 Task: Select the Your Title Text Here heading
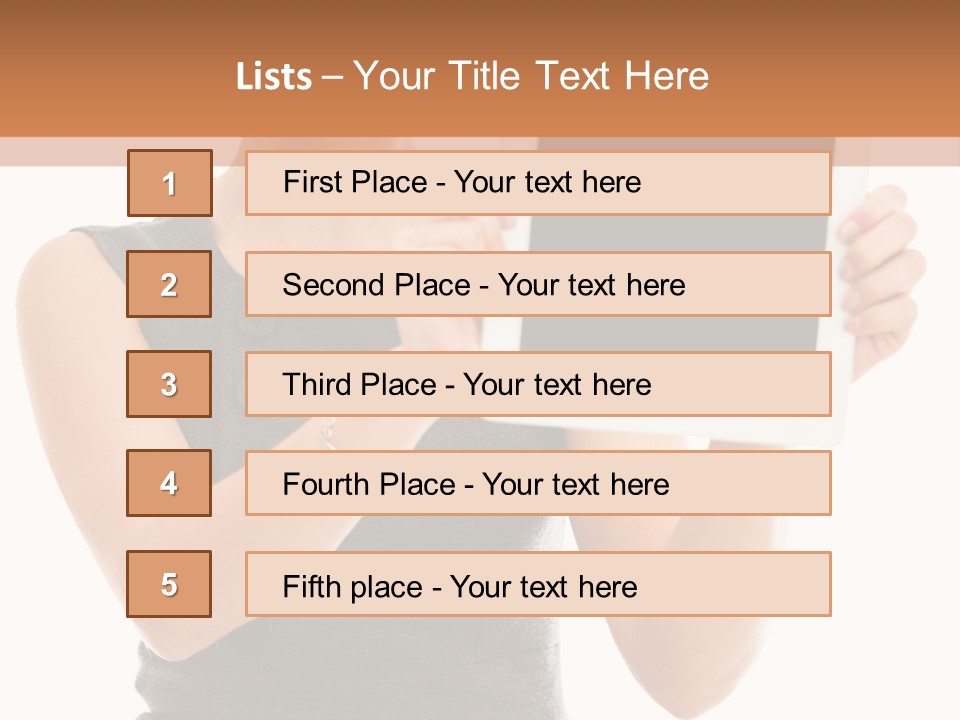tap(531, 77)
